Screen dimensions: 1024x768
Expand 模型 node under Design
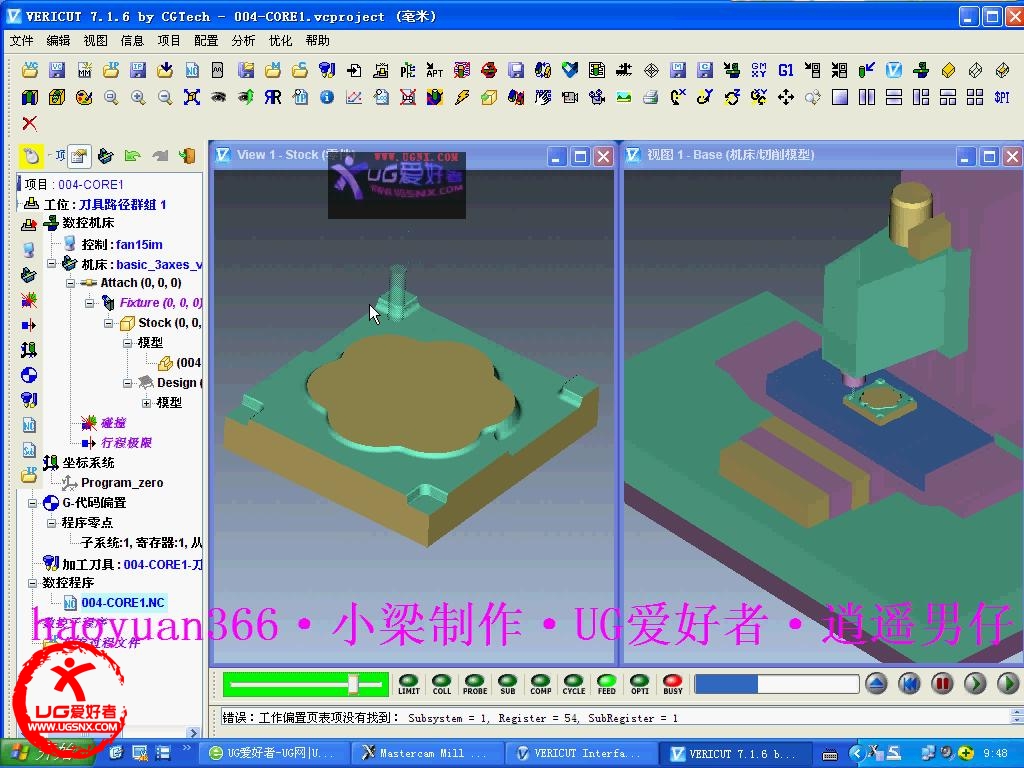pos(146,403)
